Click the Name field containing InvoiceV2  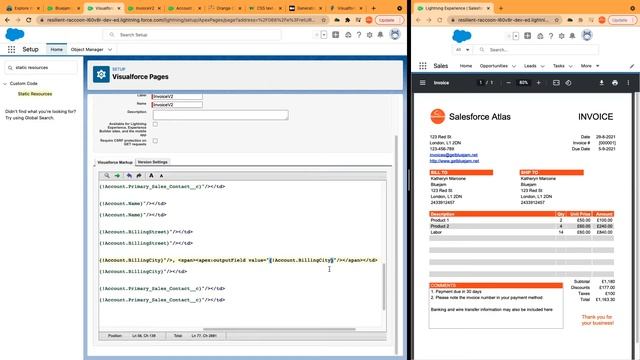177,105
